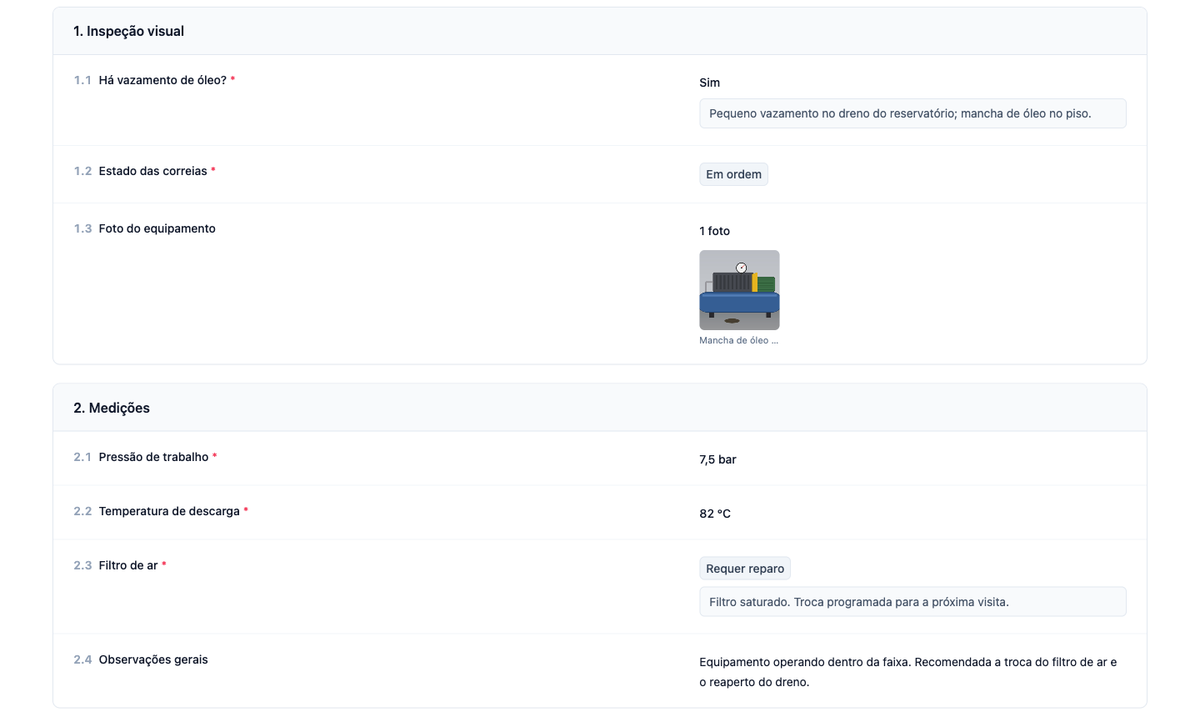1200x717 pixels.
Task: Open the equipment photo thumbnail
Action: click(739, 290)
